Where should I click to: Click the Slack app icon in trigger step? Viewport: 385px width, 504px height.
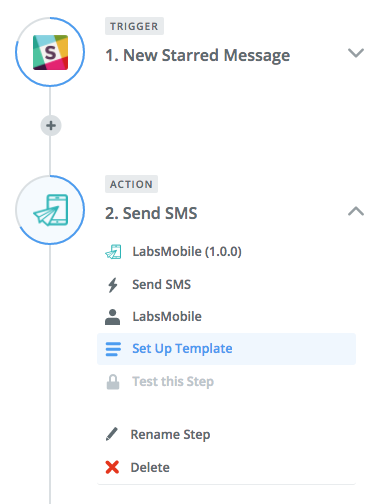point(50,52)
